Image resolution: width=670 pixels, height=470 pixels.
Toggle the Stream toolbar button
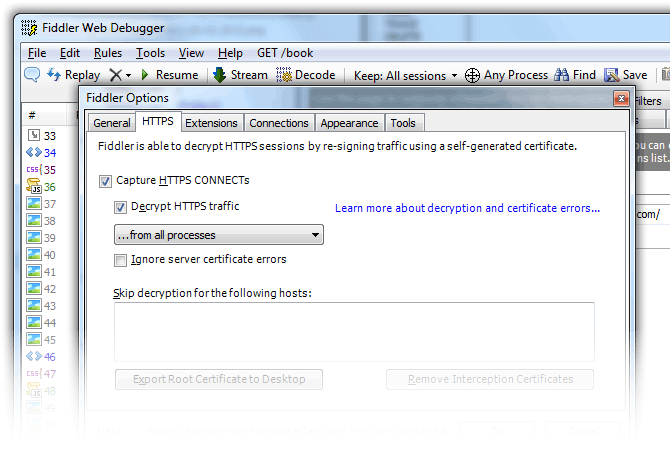(240, 75)
